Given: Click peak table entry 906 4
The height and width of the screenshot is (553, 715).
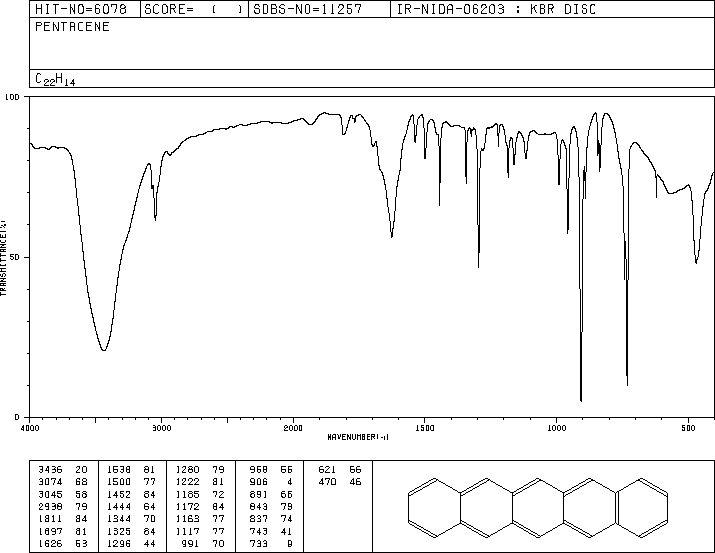Looking at the screenshot, I should coord(271,481).
